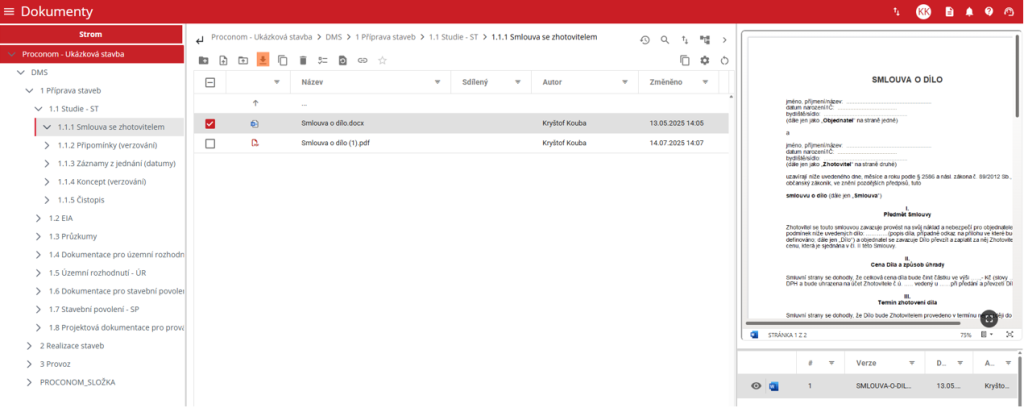1024x408 pixels.
Task: Open the history clock icon
Action: pyautogui.click(x=645, y=40)
